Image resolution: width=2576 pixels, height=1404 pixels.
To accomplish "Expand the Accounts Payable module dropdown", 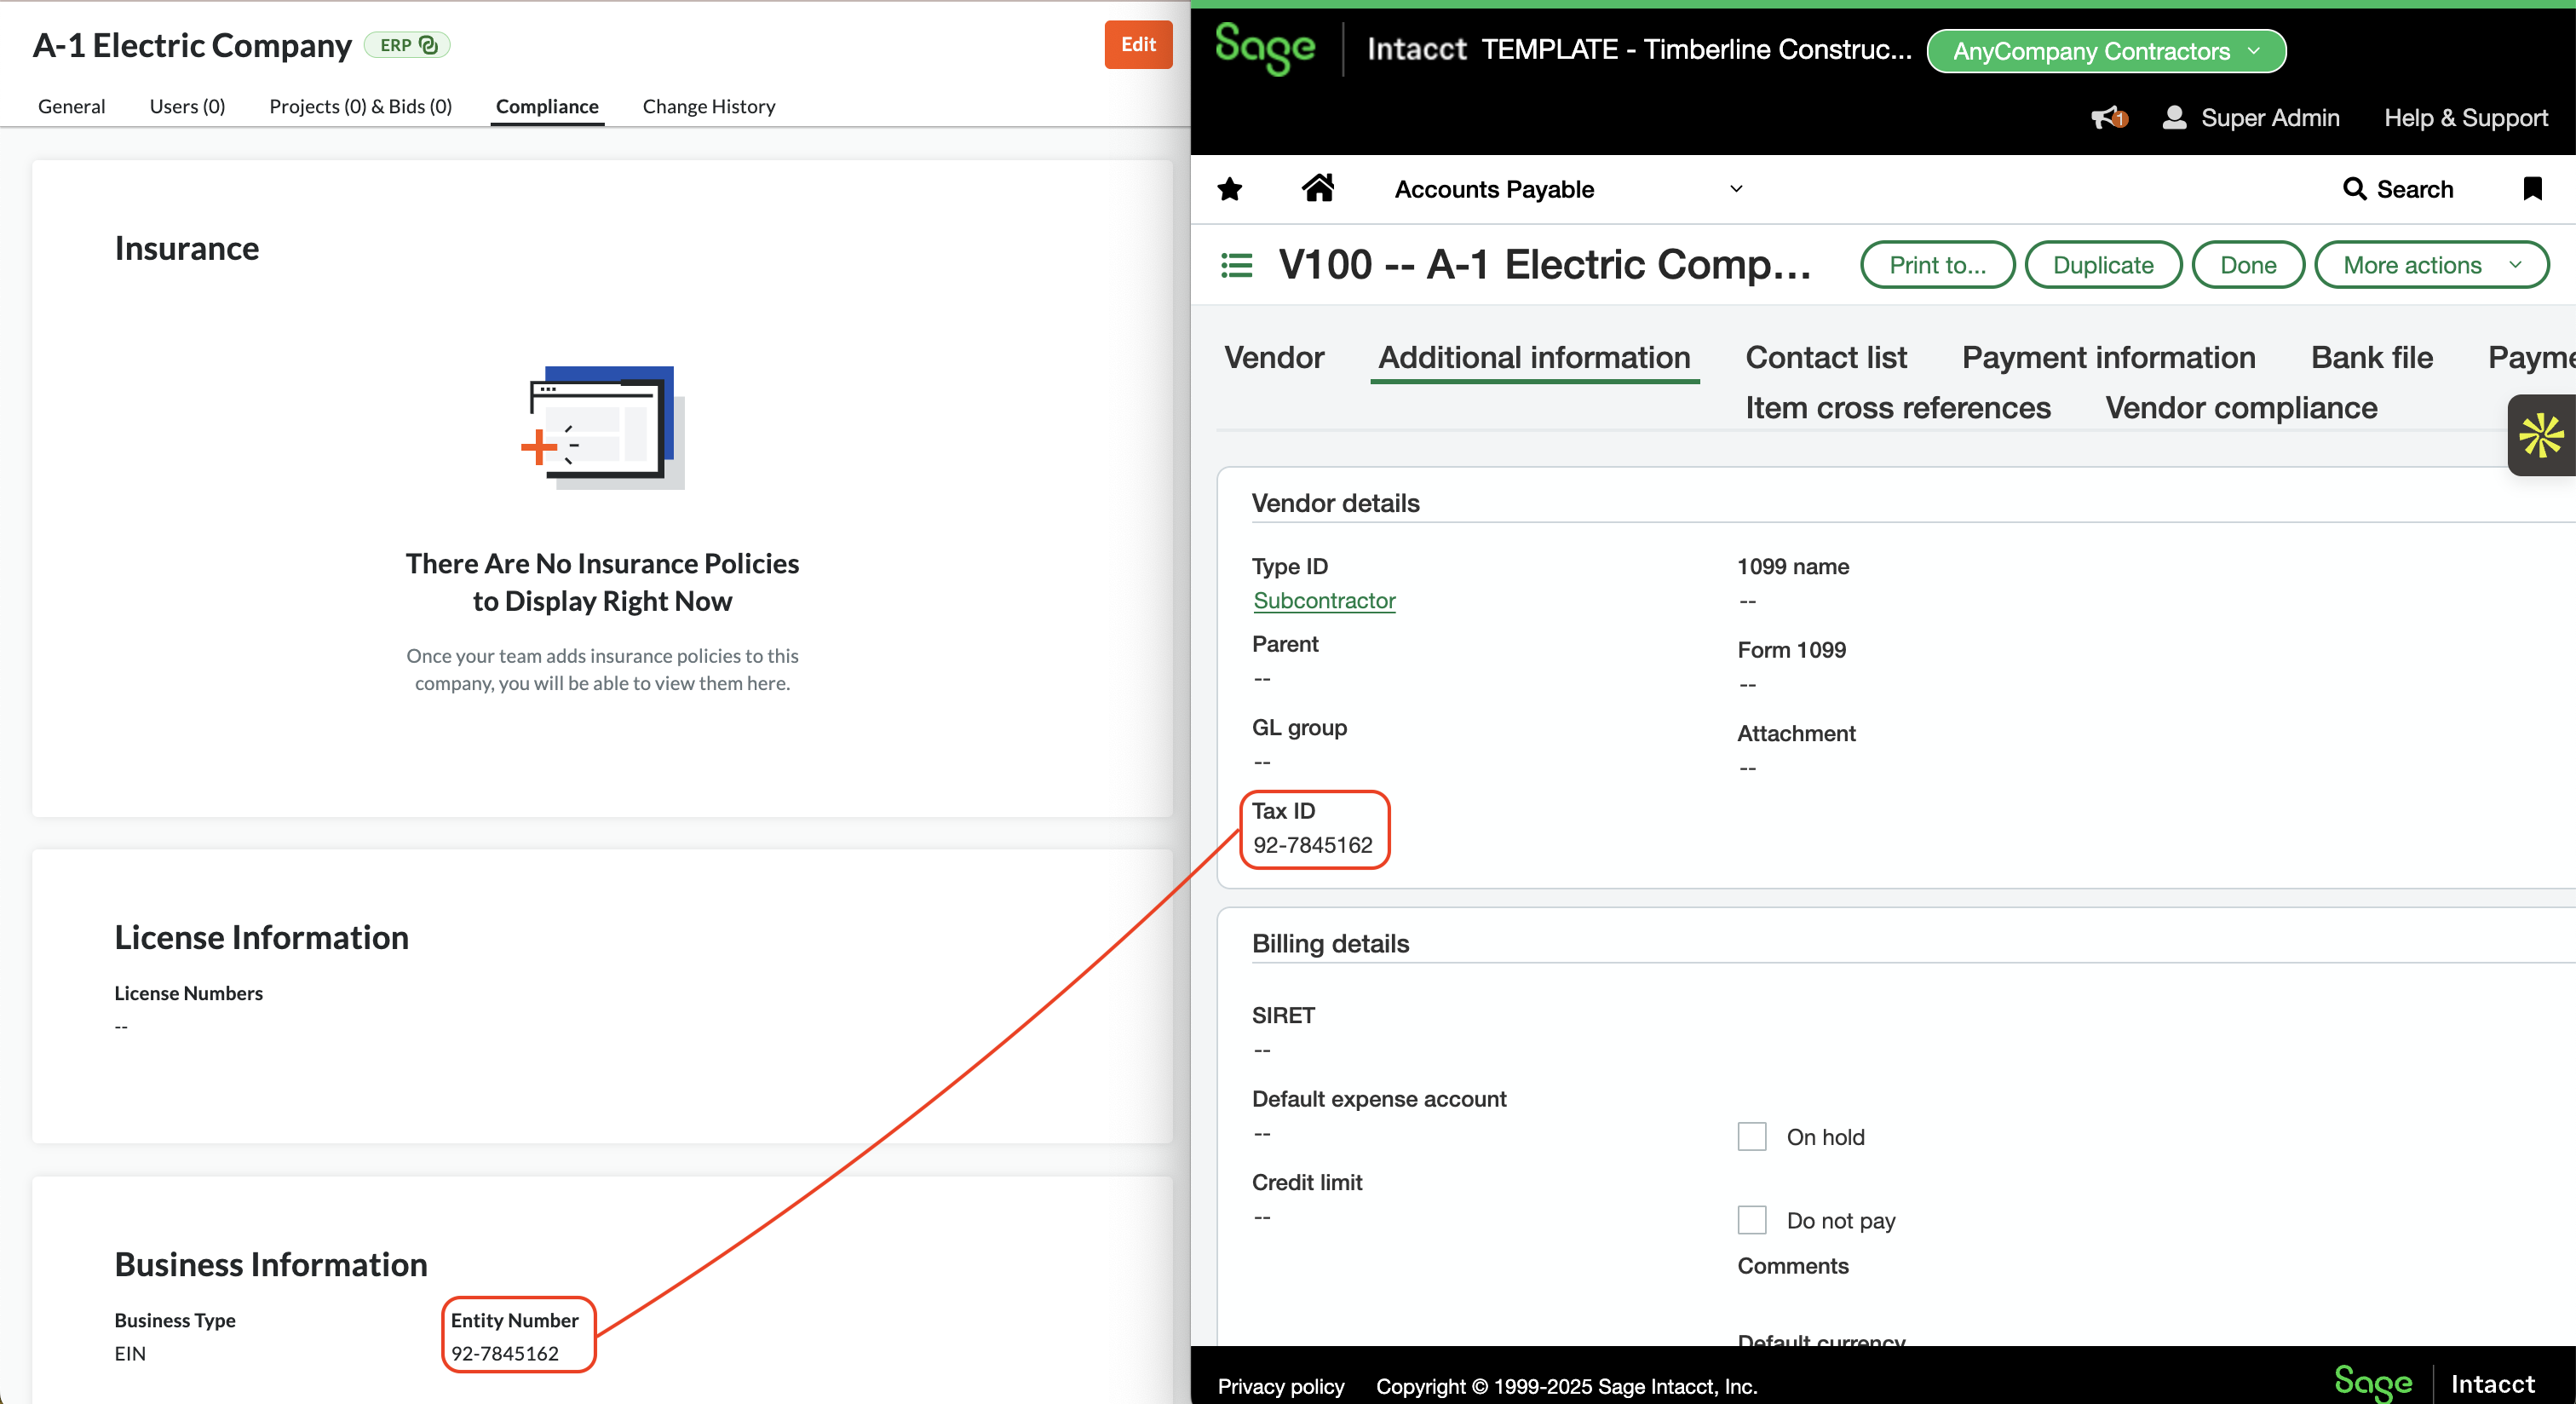I will pyautogui.click(x=1737, y=189).
